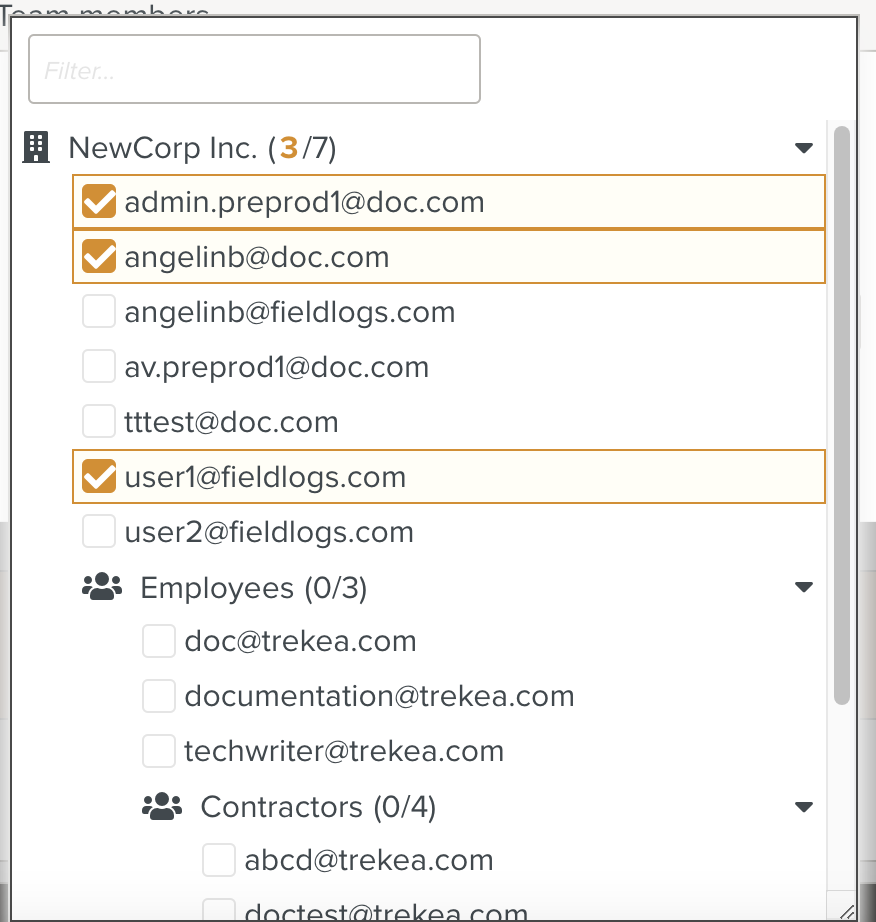Viewport: 876px width, 922px height.
Task: Collapse the Contractors group arrow
Action: (x=804, y=806)
